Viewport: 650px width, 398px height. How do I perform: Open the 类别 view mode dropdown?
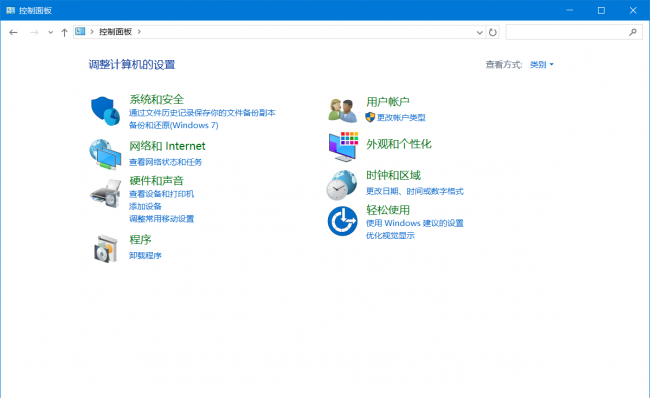point(541,65)
